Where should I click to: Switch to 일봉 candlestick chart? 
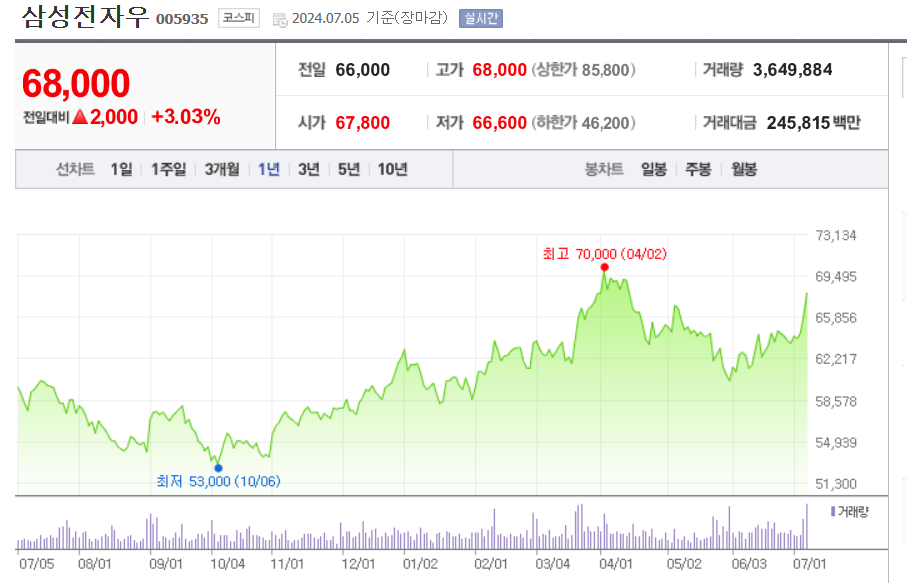click(x=654, y=169)
